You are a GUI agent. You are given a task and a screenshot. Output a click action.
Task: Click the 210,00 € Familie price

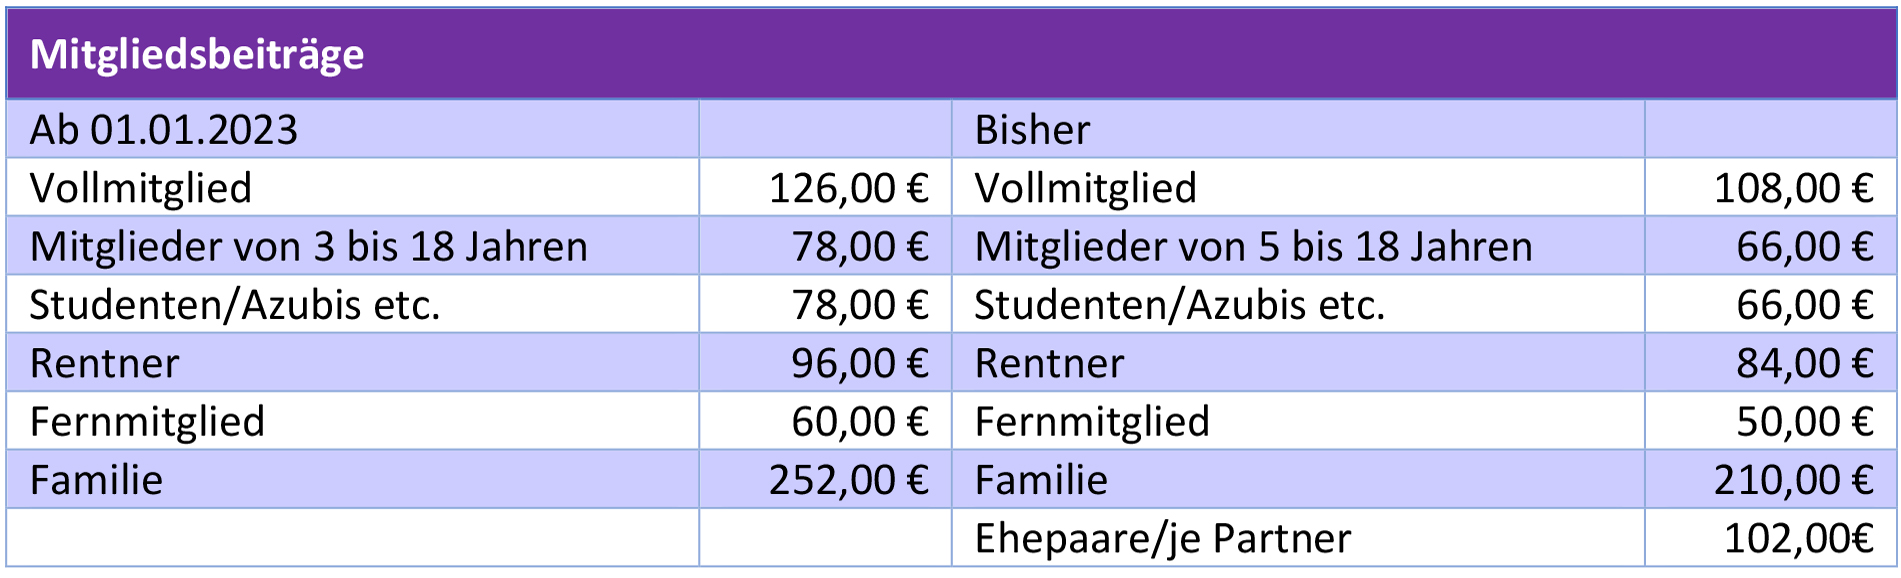pos(1793,480)
